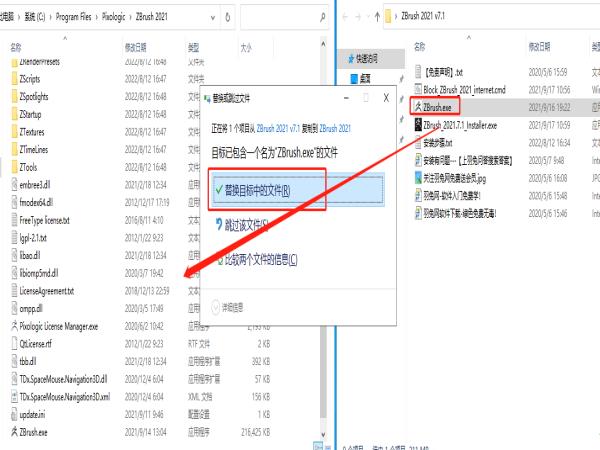Viewport: 600px width, 450px height.
Task: Click scroll up arrow of left file list
Action: [x=323, y=44]
